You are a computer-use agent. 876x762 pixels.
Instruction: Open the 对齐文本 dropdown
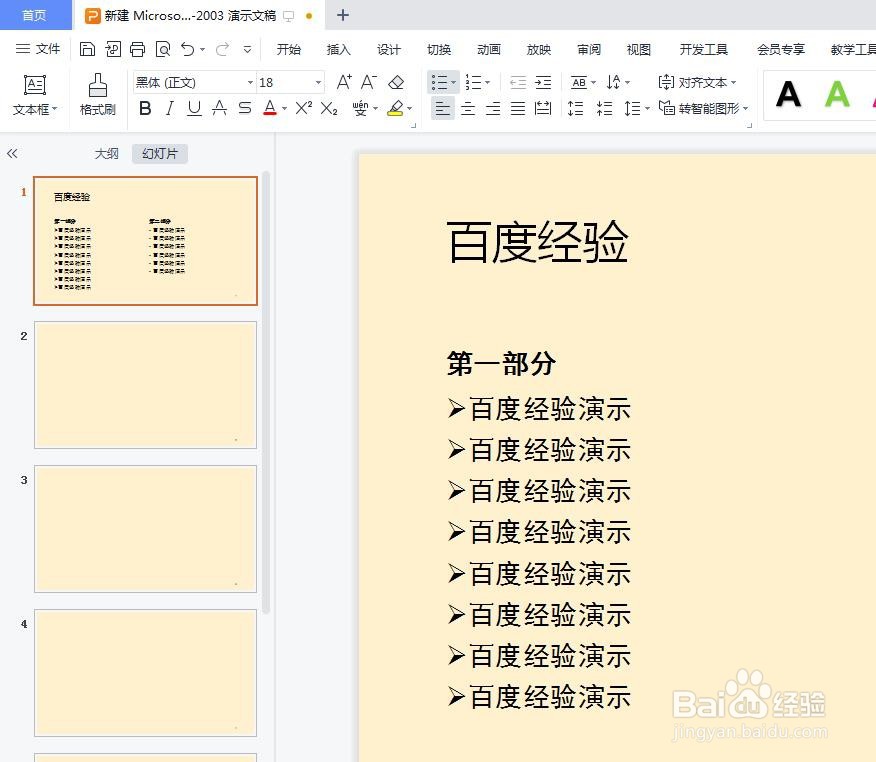click(x=697, y=83)
